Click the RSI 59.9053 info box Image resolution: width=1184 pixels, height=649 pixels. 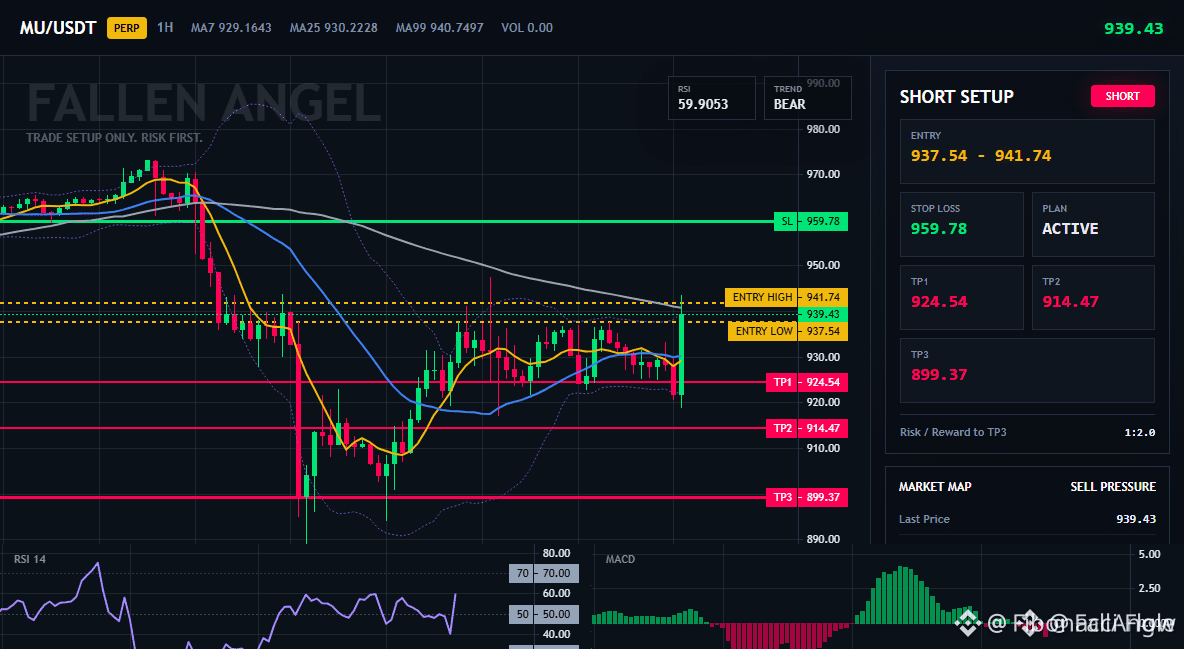pyautogui.click(x=711, y=97)
